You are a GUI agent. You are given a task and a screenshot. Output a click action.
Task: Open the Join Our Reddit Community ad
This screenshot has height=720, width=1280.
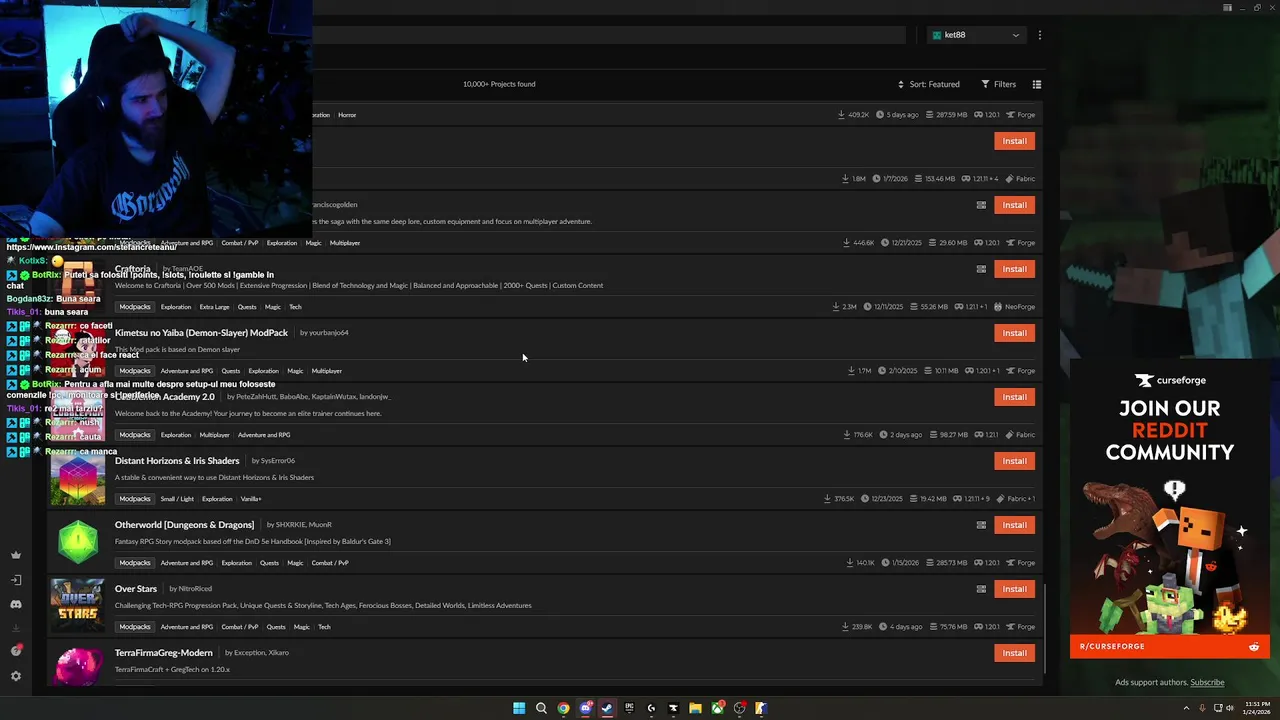pyautogui.click(x=1170, y=508)
